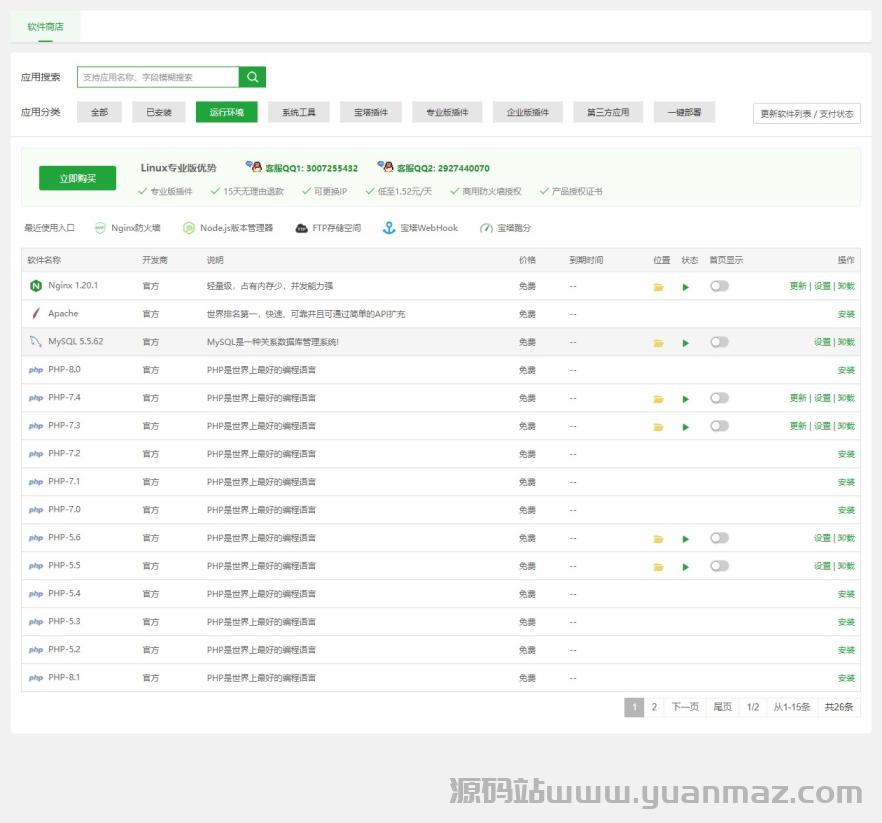Toggle homepage display for PHP-5.6
This screenshot has height=823, width=882.
pos(719,538)
